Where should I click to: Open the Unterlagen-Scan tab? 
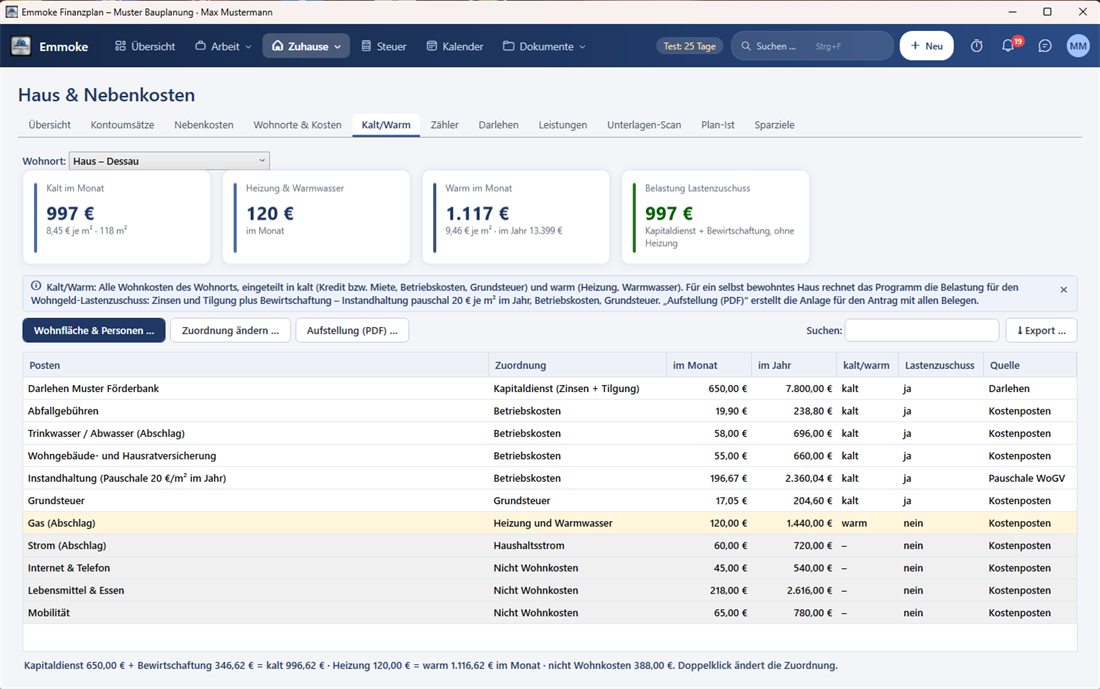coord(644,125)
